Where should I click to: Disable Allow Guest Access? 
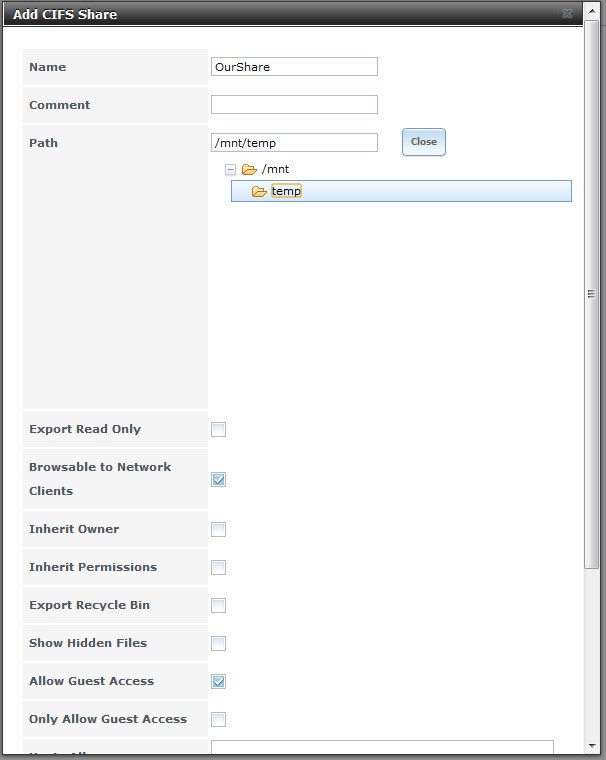coord(218,681)
